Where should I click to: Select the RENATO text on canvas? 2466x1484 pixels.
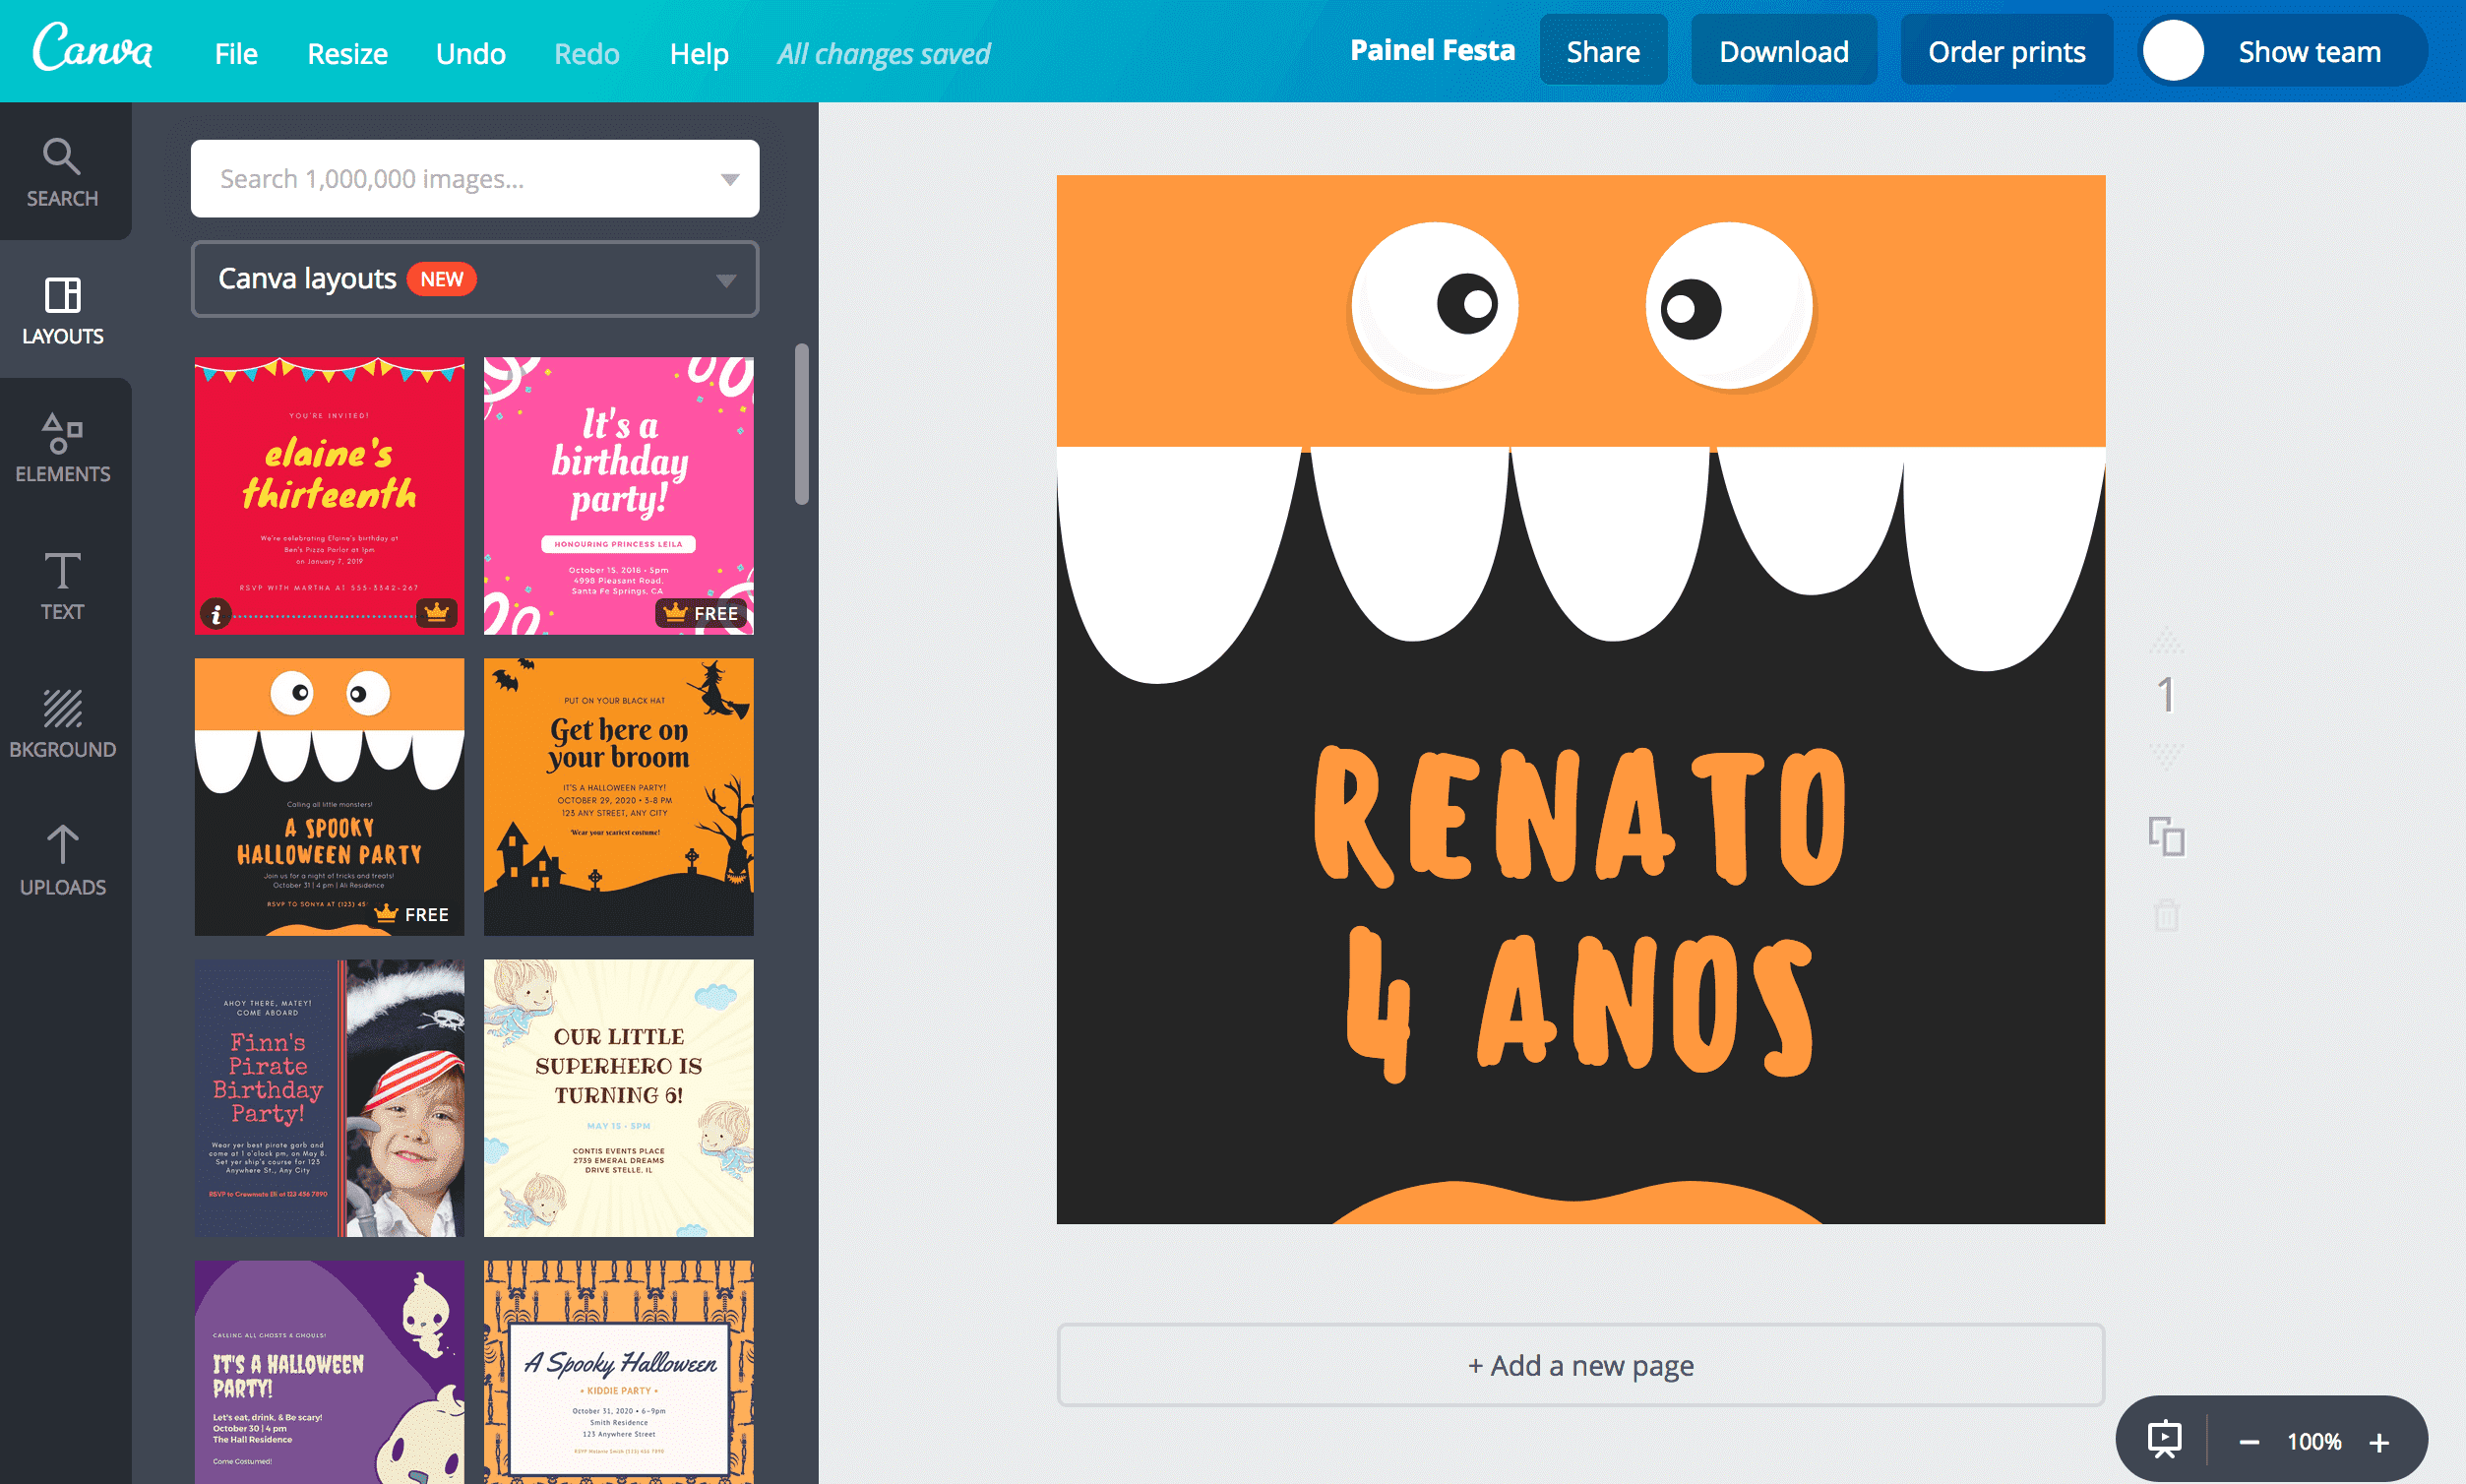tap(1580, 816)
